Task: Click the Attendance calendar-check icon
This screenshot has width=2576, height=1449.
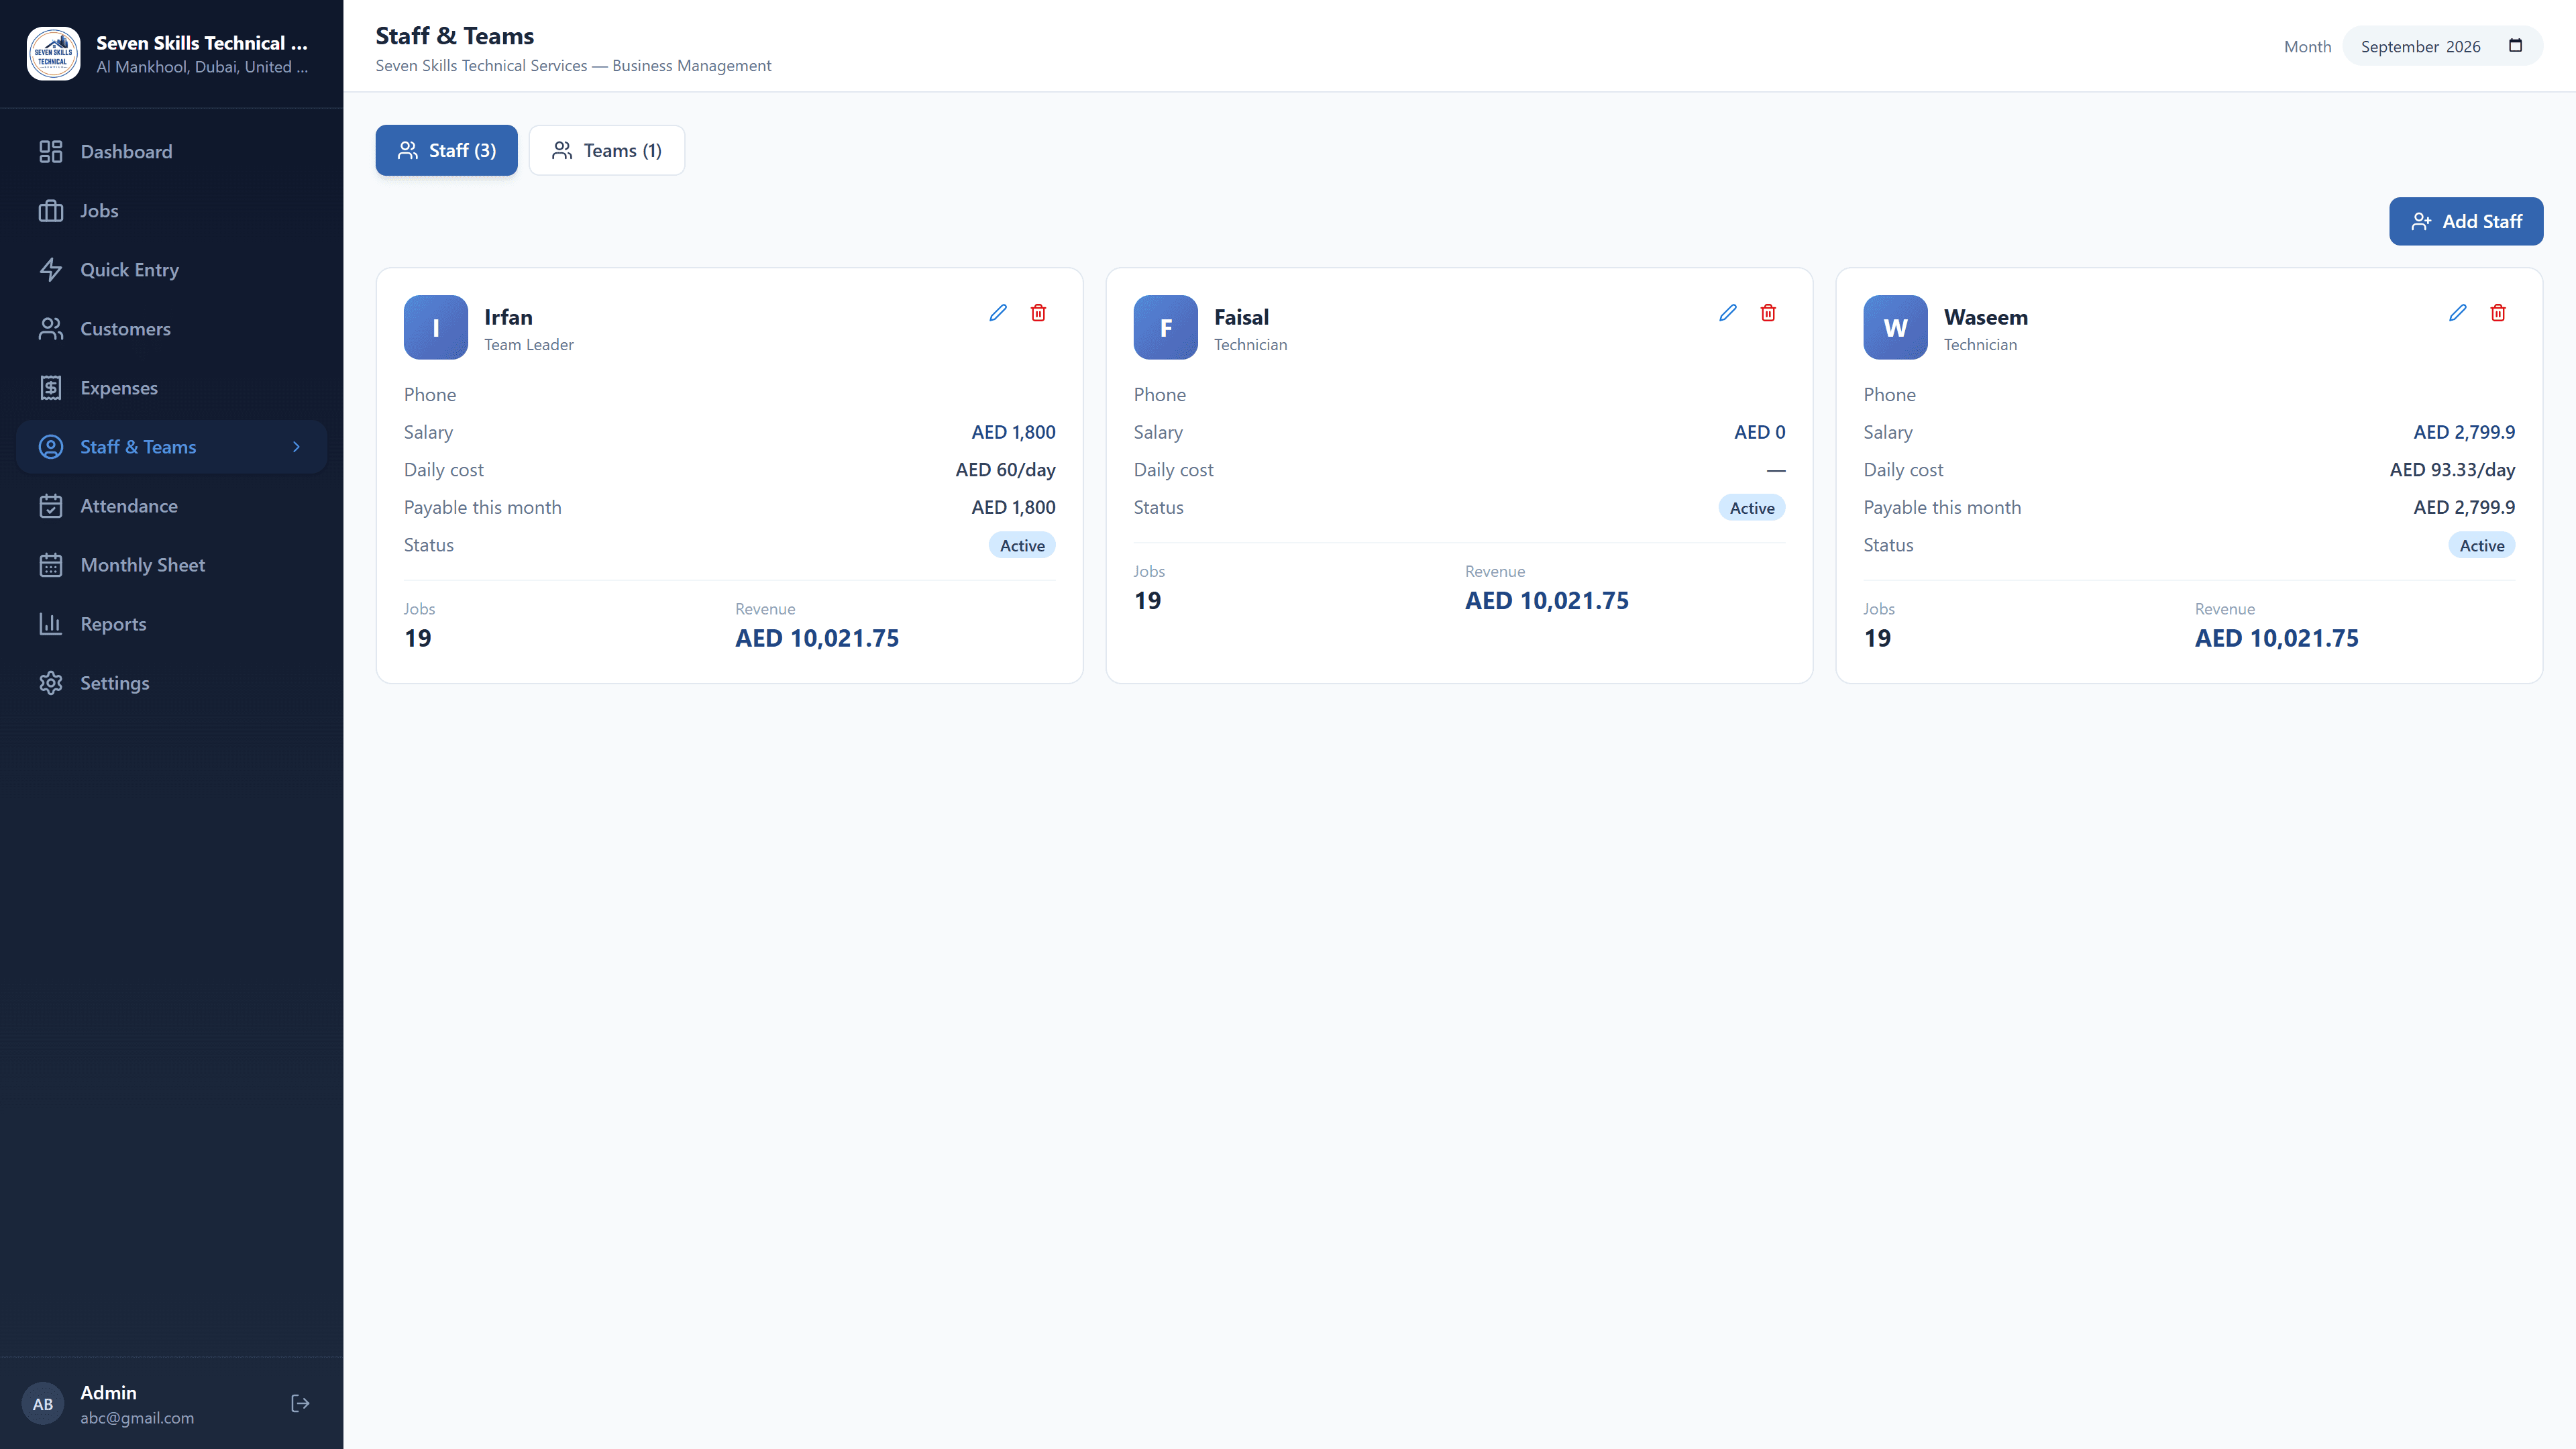Action: click(51, 506)
